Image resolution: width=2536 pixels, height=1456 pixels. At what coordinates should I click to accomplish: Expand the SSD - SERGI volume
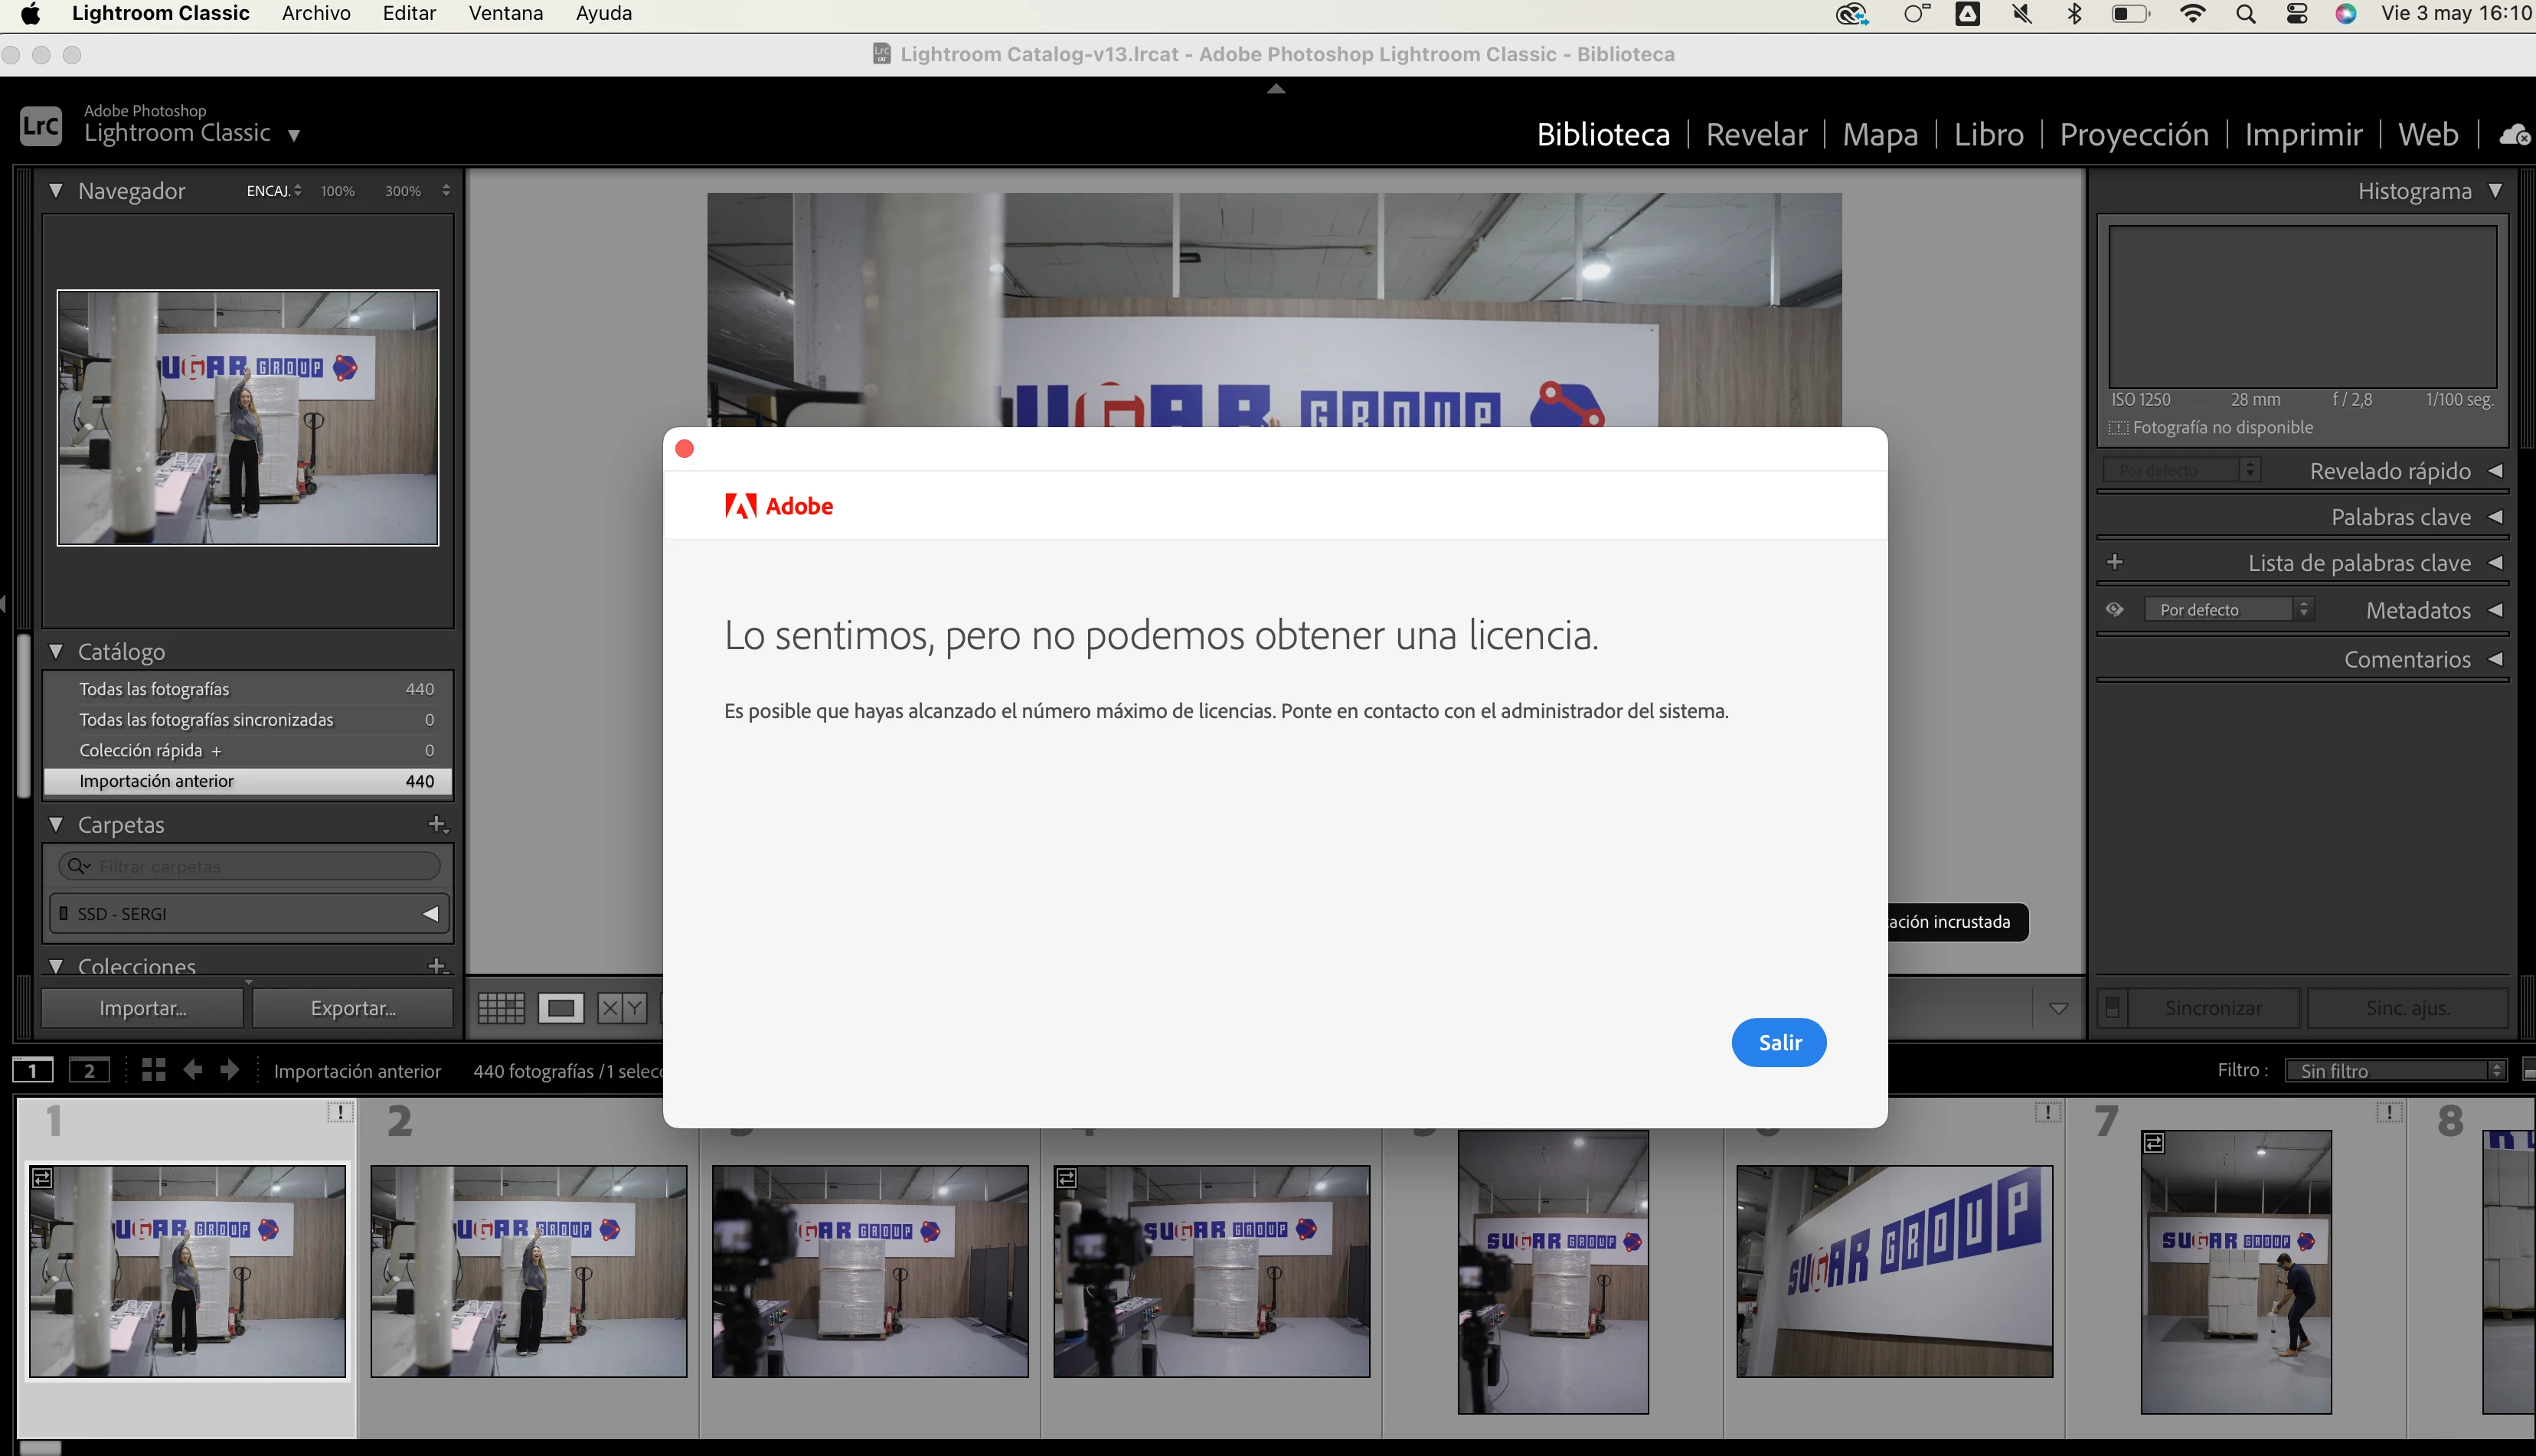coord(431,914)
